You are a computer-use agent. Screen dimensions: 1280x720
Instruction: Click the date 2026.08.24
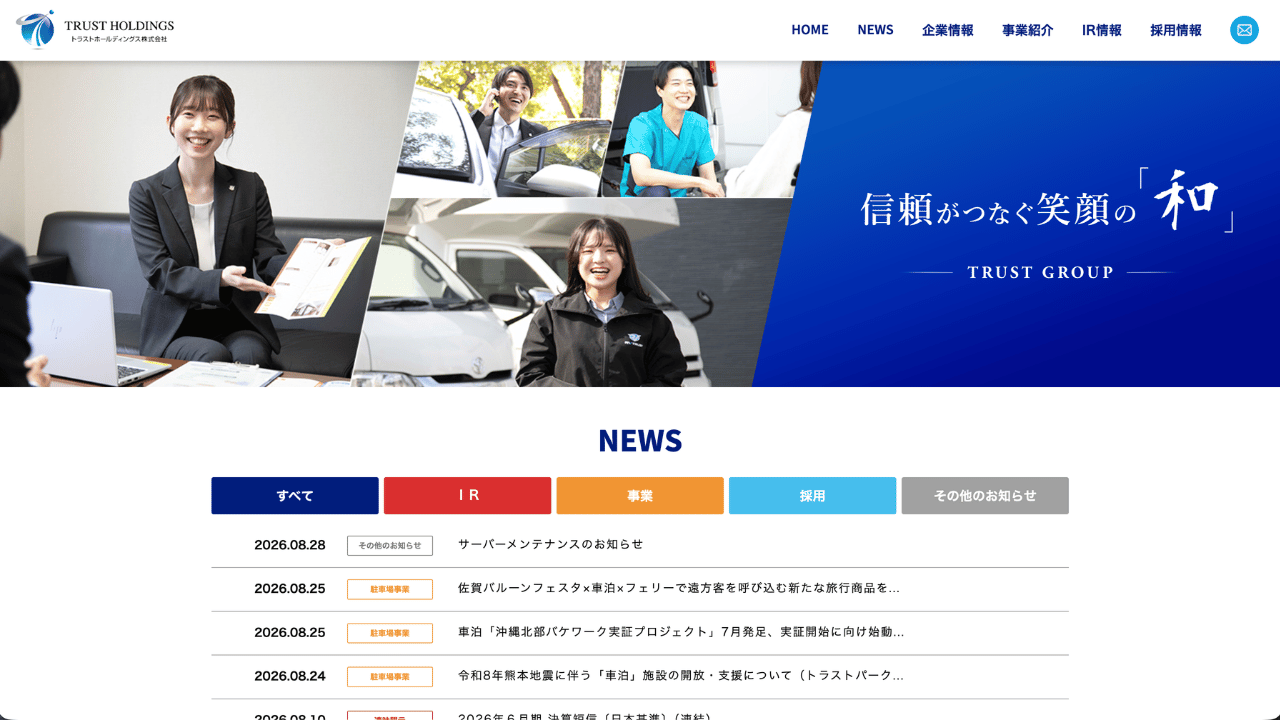(290, 676)
